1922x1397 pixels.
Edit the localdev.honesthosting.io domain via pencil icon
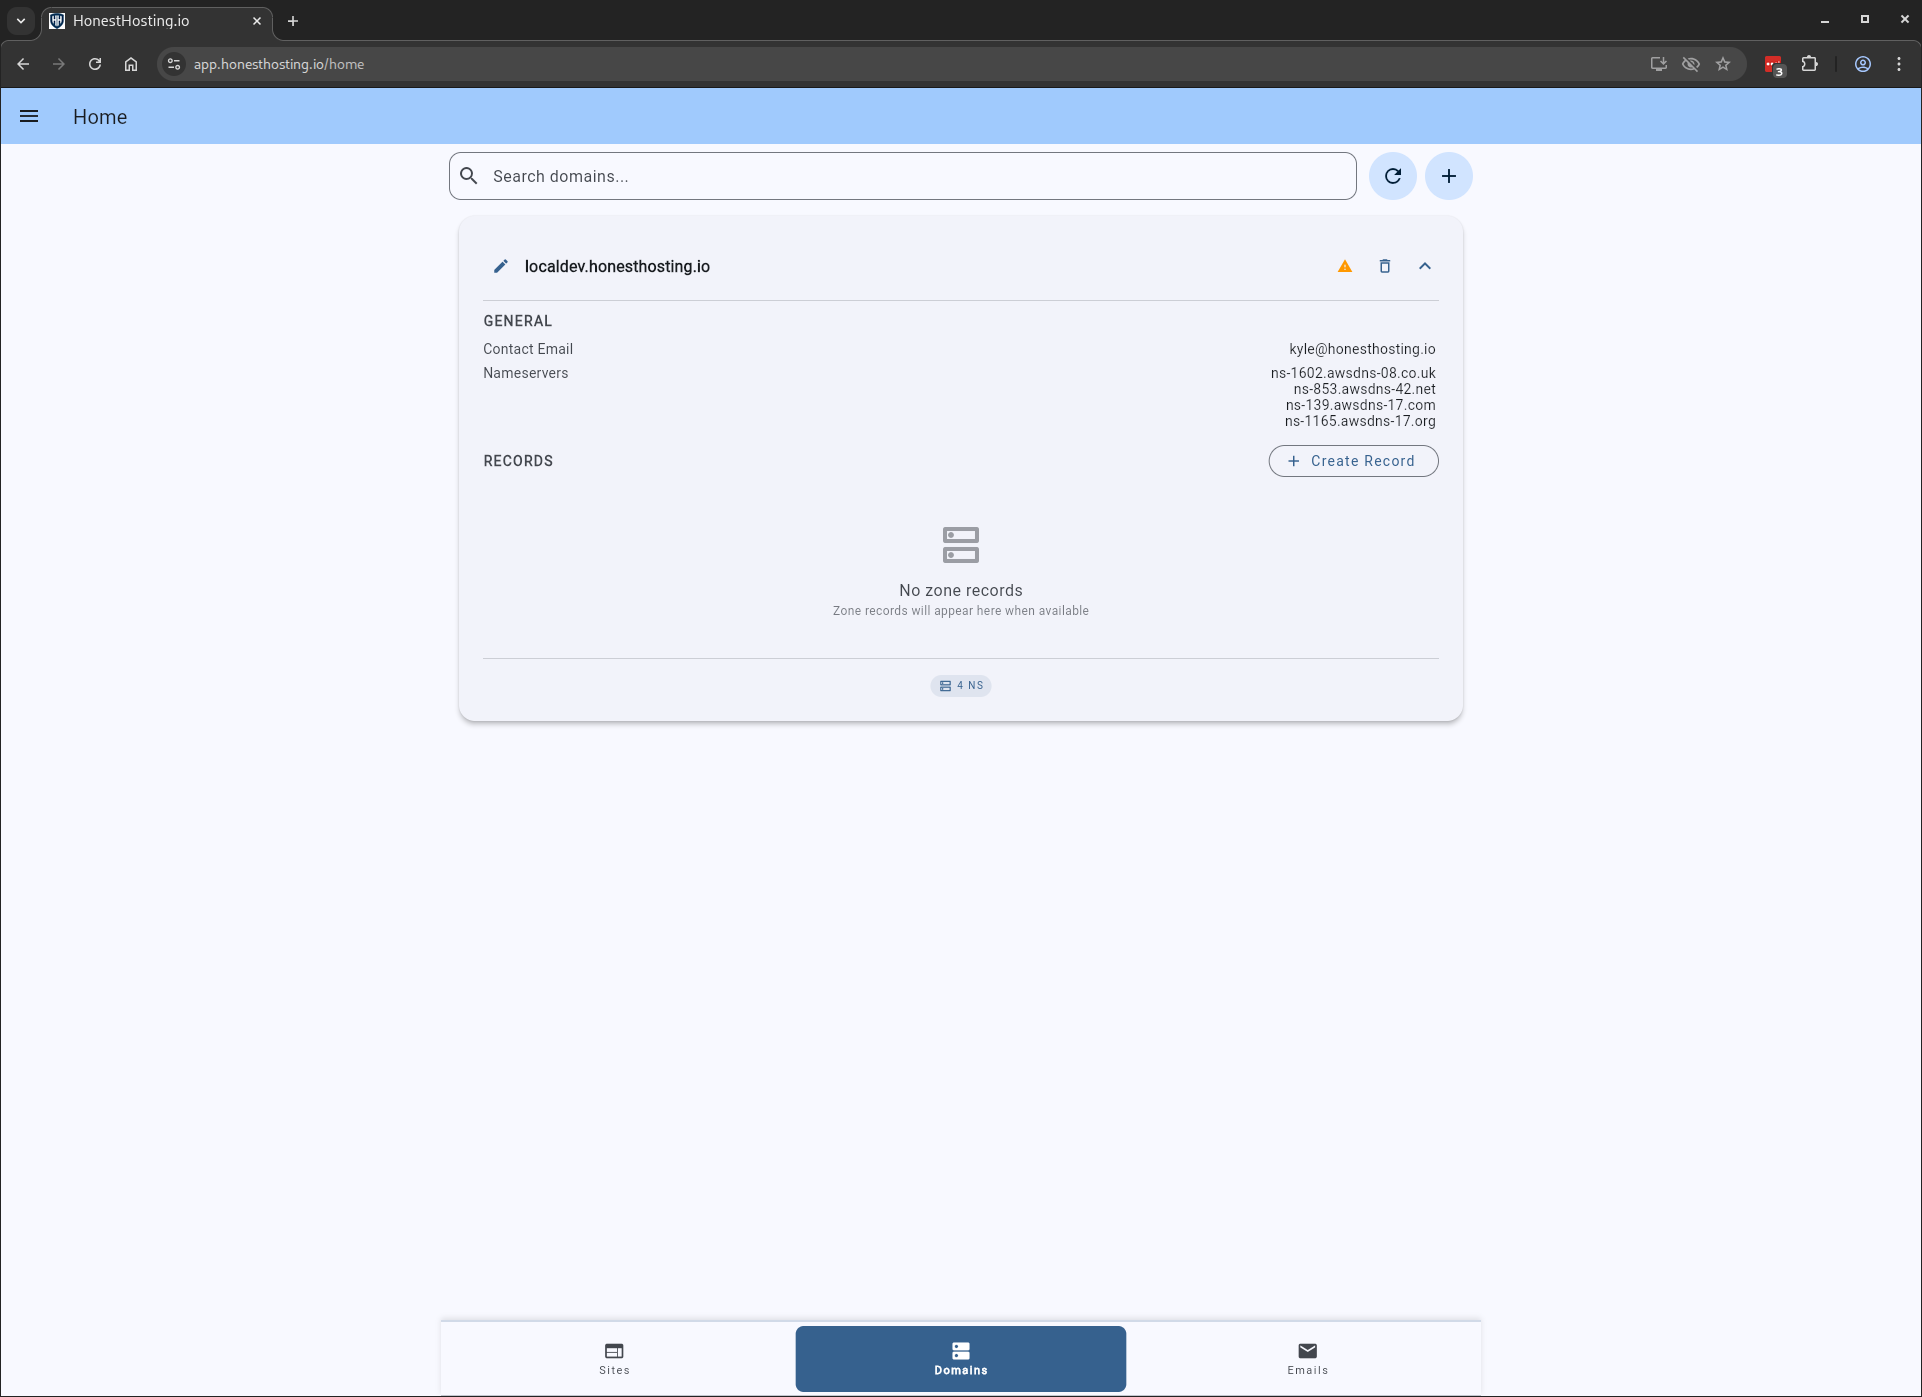click(501, 266)
